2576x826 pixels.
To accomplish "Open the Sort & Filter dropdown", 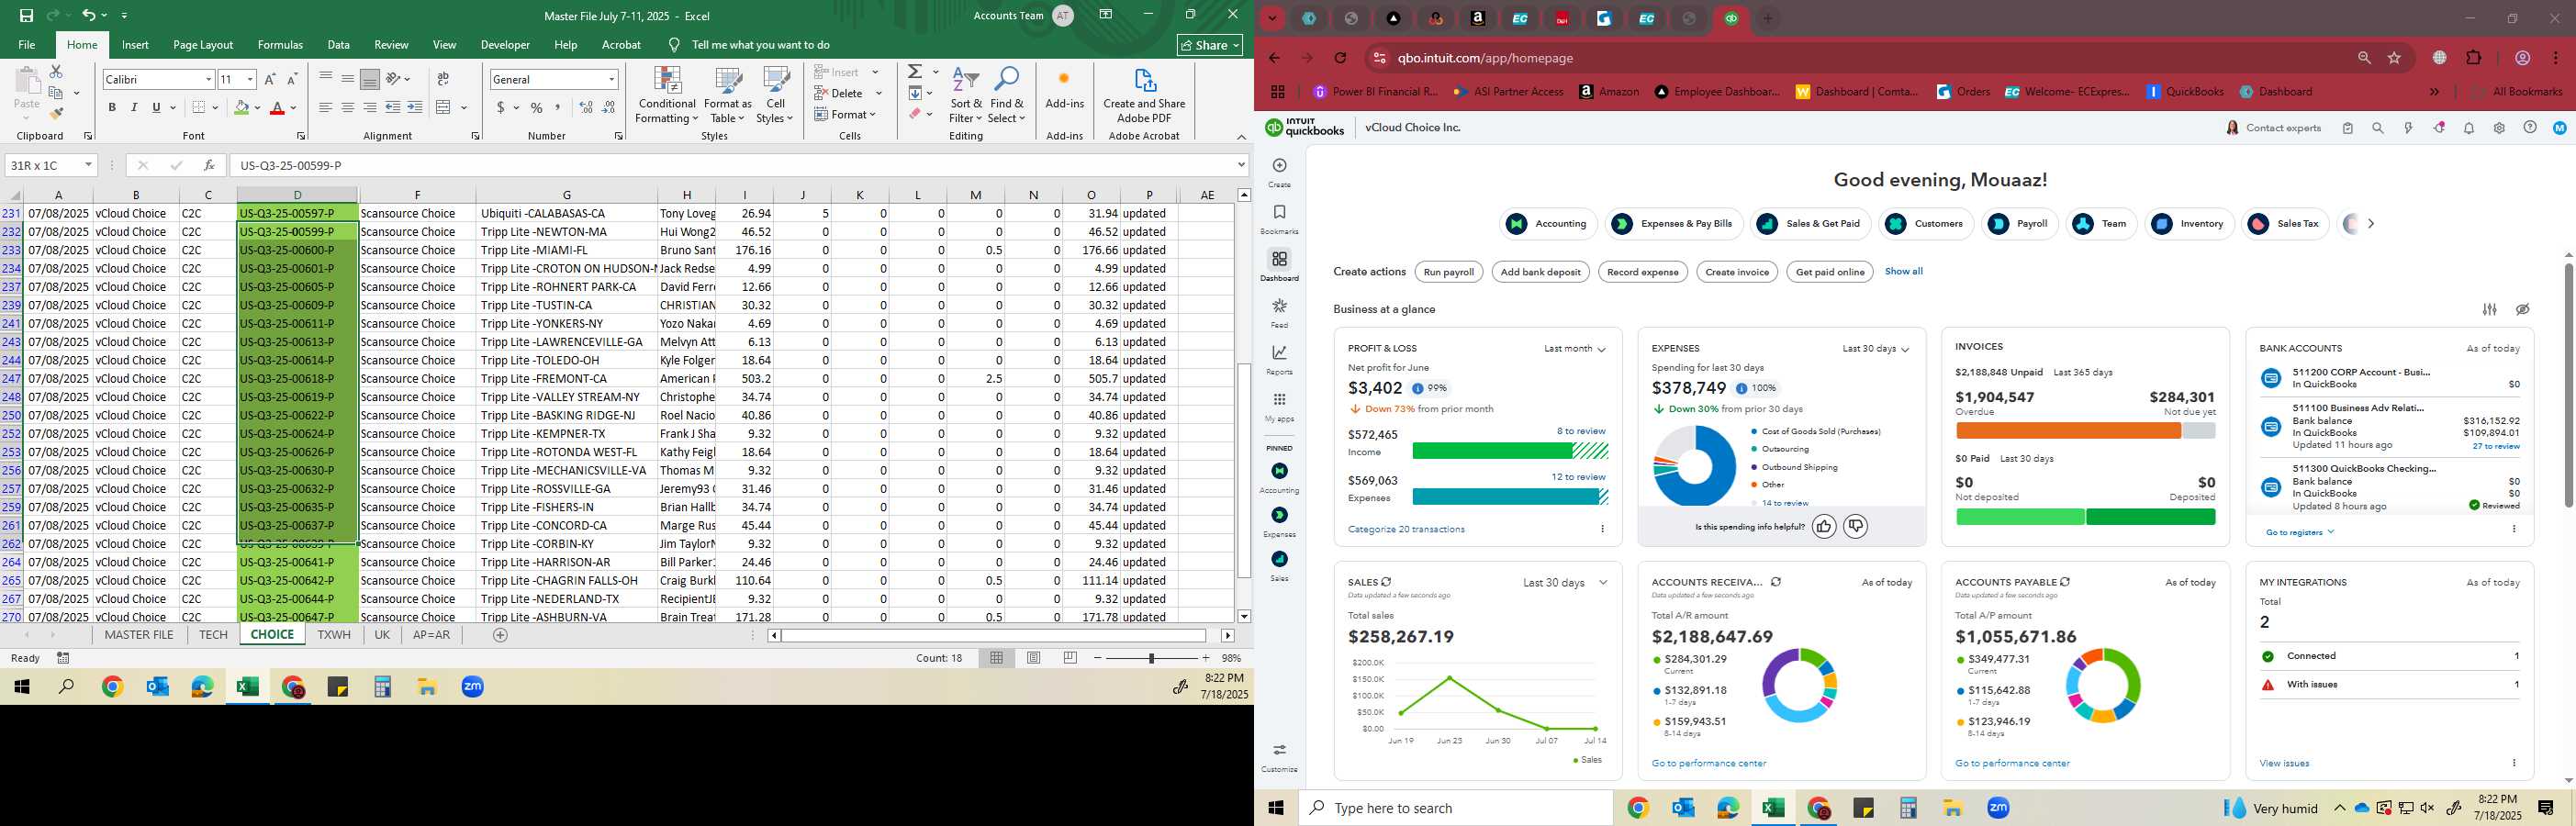I will [966, 96].
